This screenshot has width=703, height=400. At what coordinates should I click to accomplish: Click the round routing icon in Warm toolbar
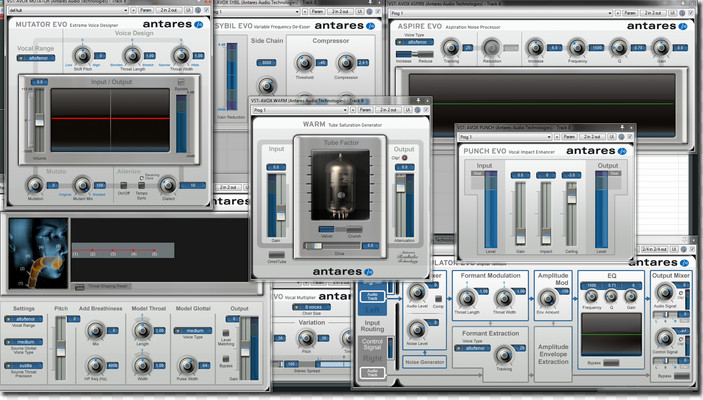pyautogui.click(x=417, y=110)
